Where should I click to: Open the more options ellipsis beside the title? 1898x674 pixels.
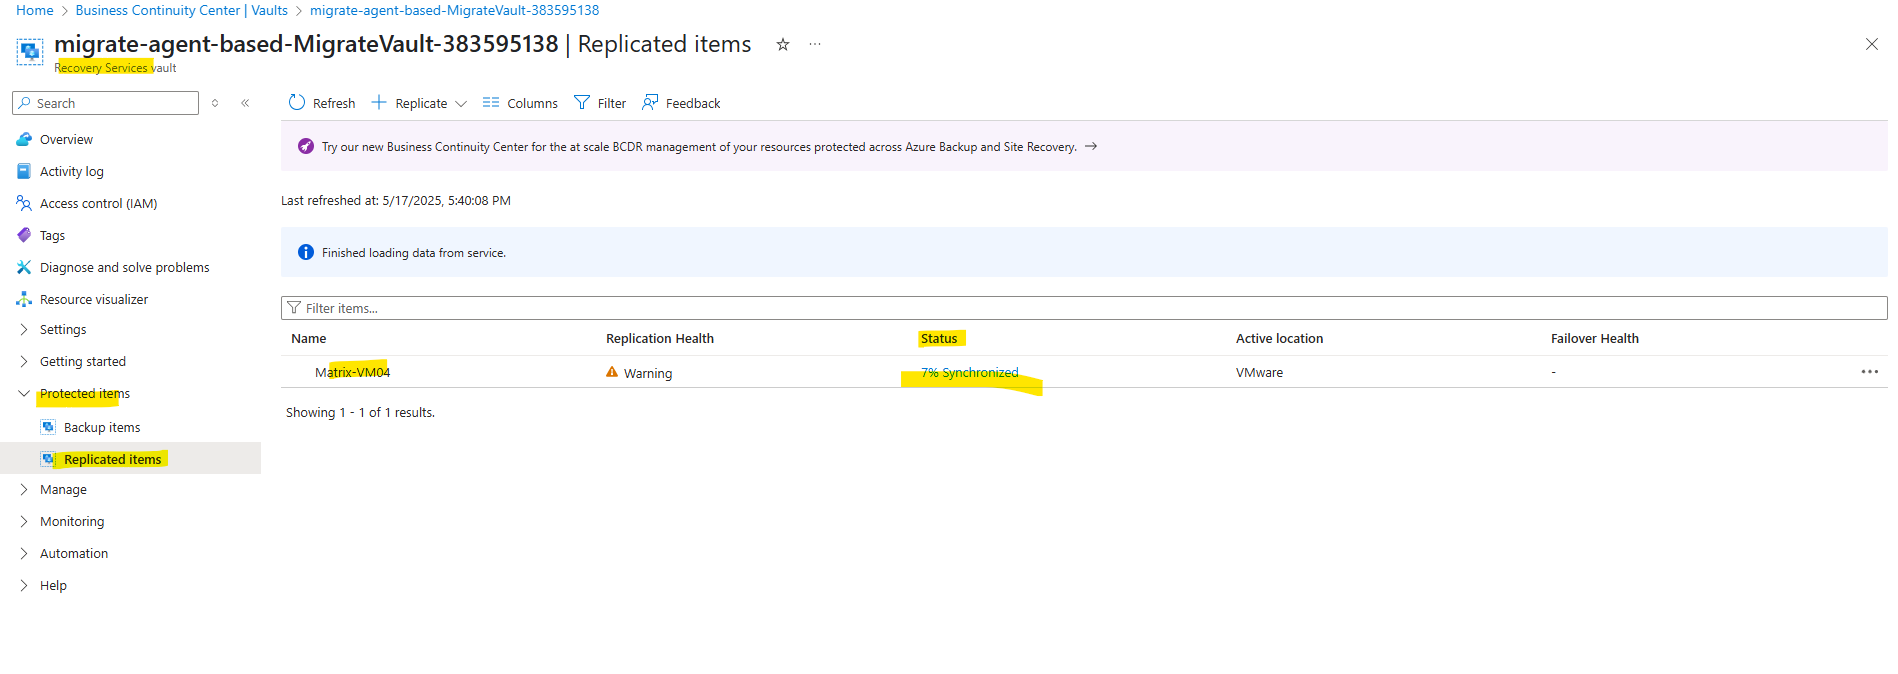pyautogui.click(x=815, y=44)
